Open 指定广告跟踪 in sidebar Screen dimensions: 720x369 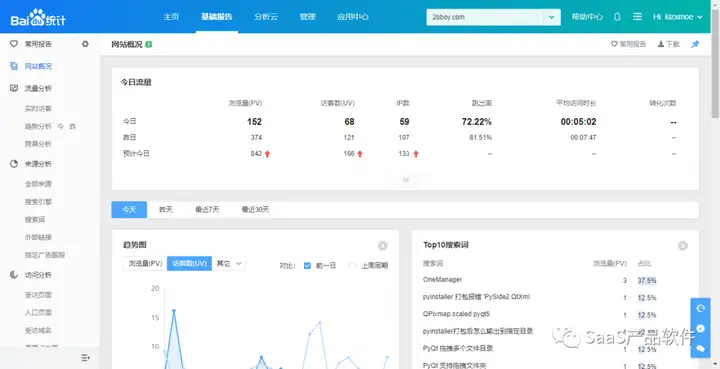pos(45,255)
